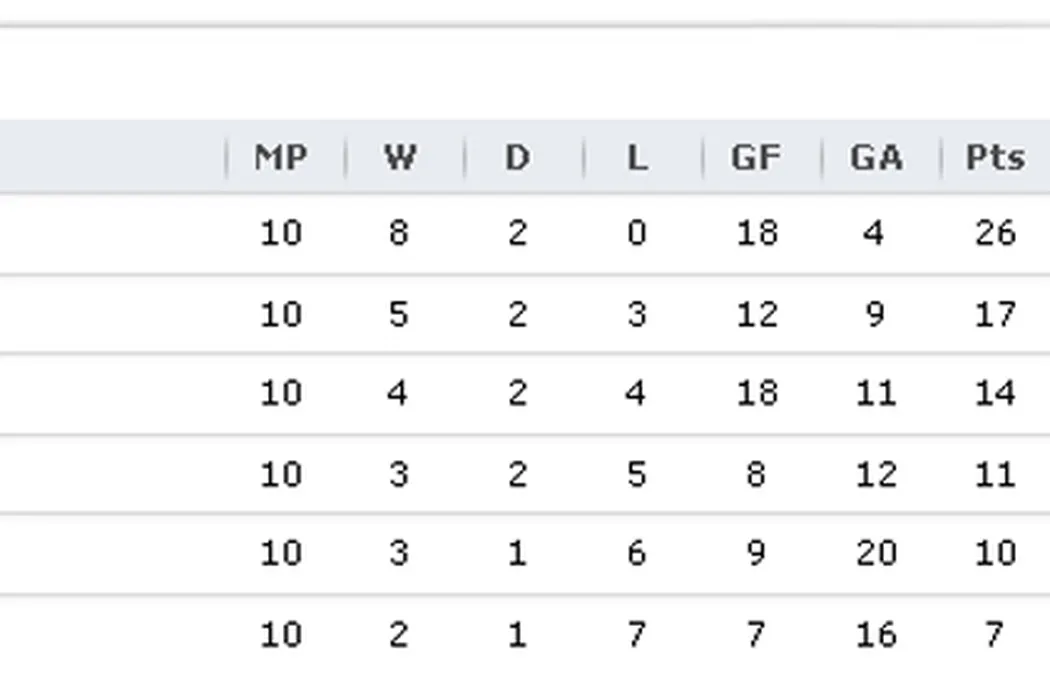The width and height of the screenshot is (1050, 700).
Task: Sort by the GF column header
Action: [x=755, y=158]
